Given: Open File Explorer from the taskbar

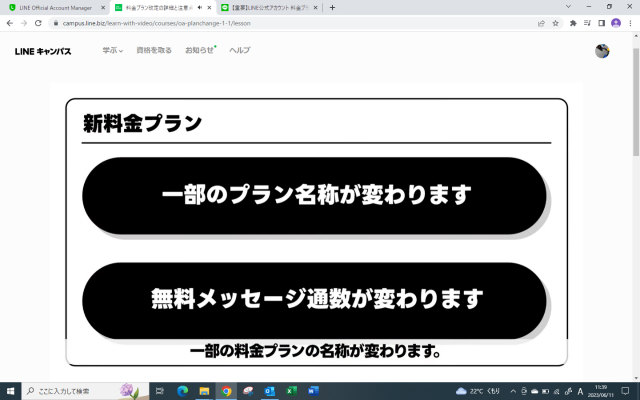Looking at the screenshot, I should click(204, 391).
